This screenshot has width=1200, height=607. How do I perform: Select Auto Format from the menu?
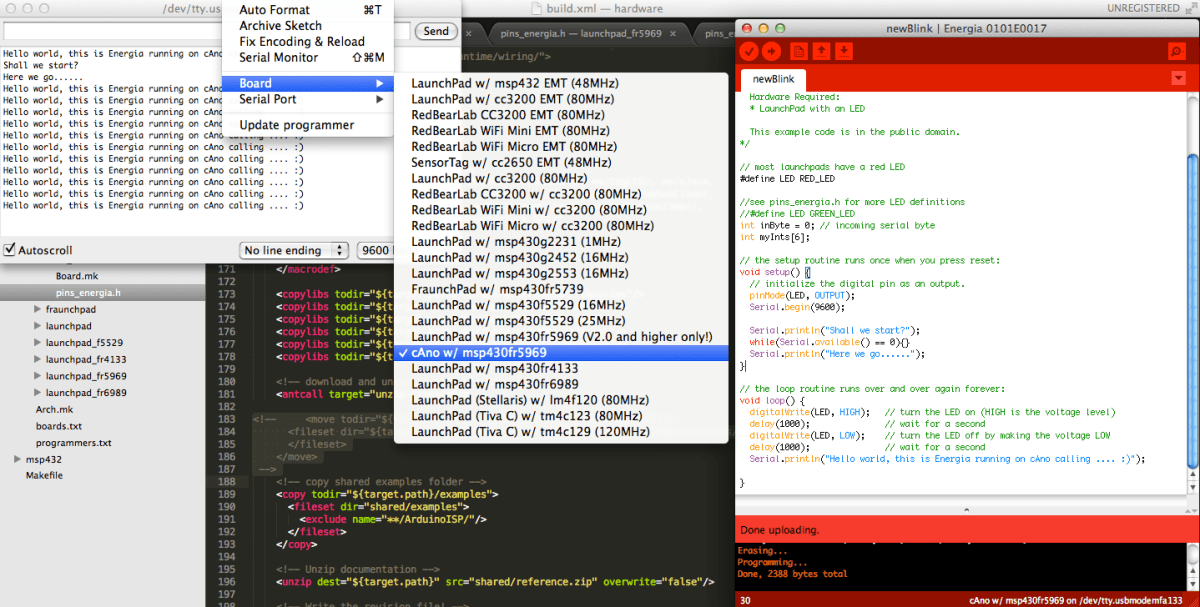coord(275,10)
